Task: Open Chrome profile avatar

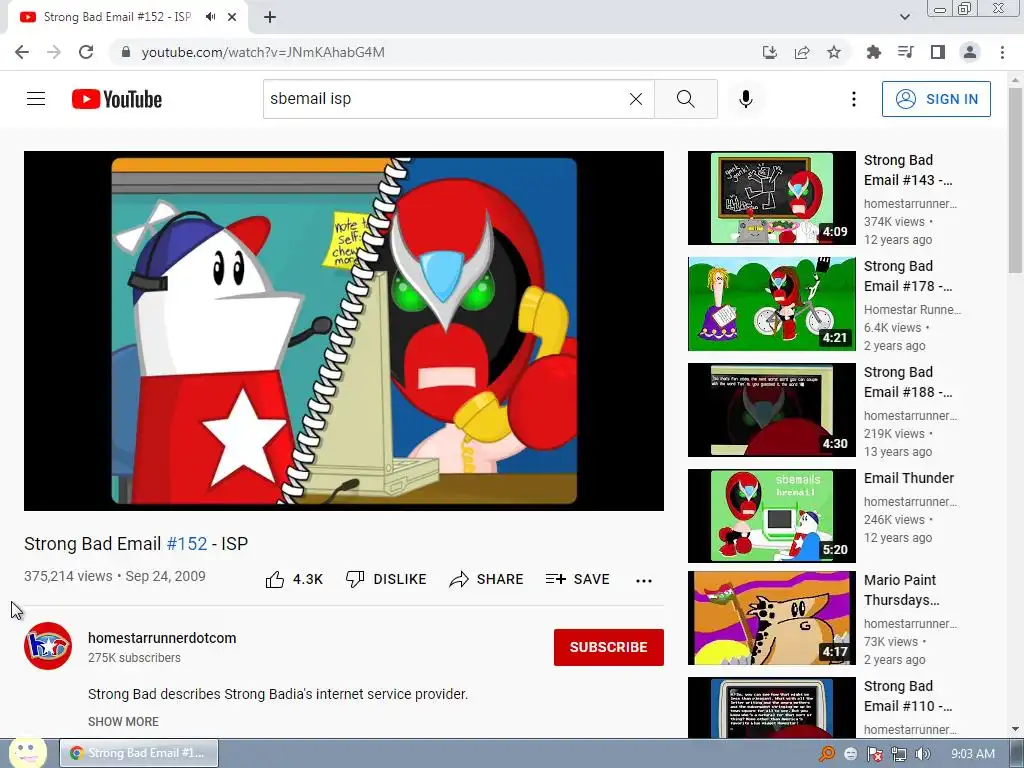Action: pos(970,52)
